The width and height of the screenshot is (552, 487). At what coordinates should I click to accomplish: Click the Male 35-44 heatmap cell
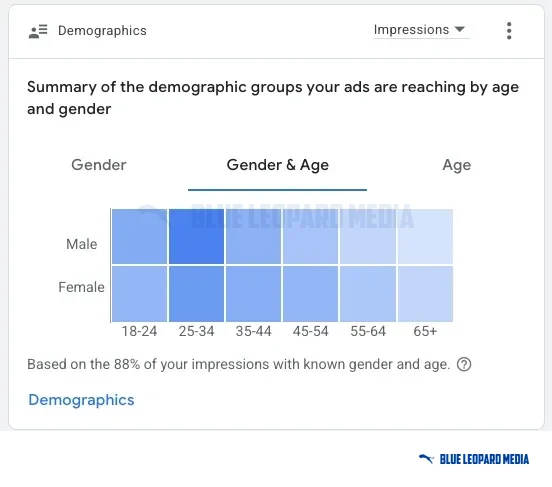(x=253, y=236)
